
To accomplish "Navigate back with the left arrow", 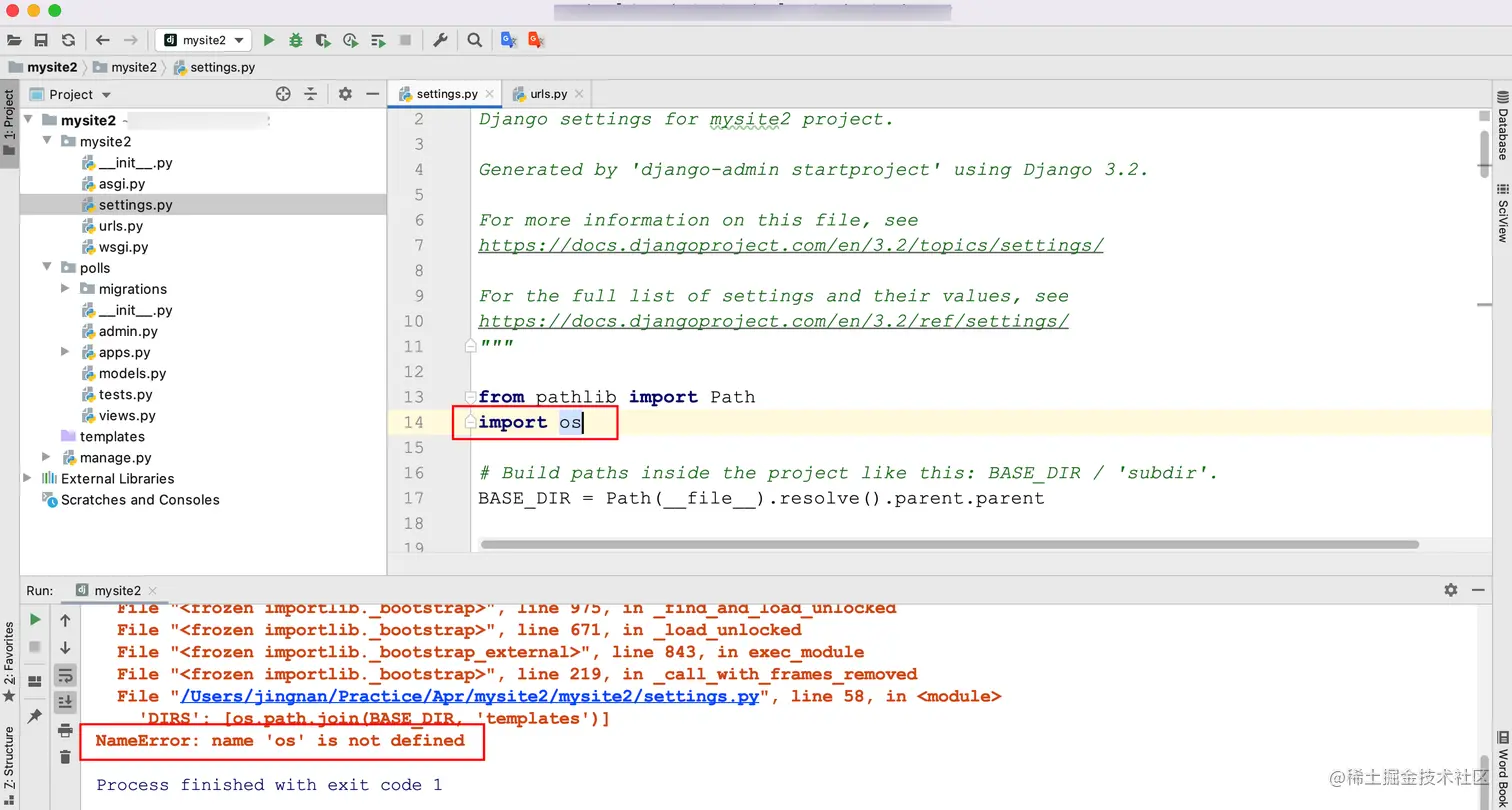I will [103, 40].
